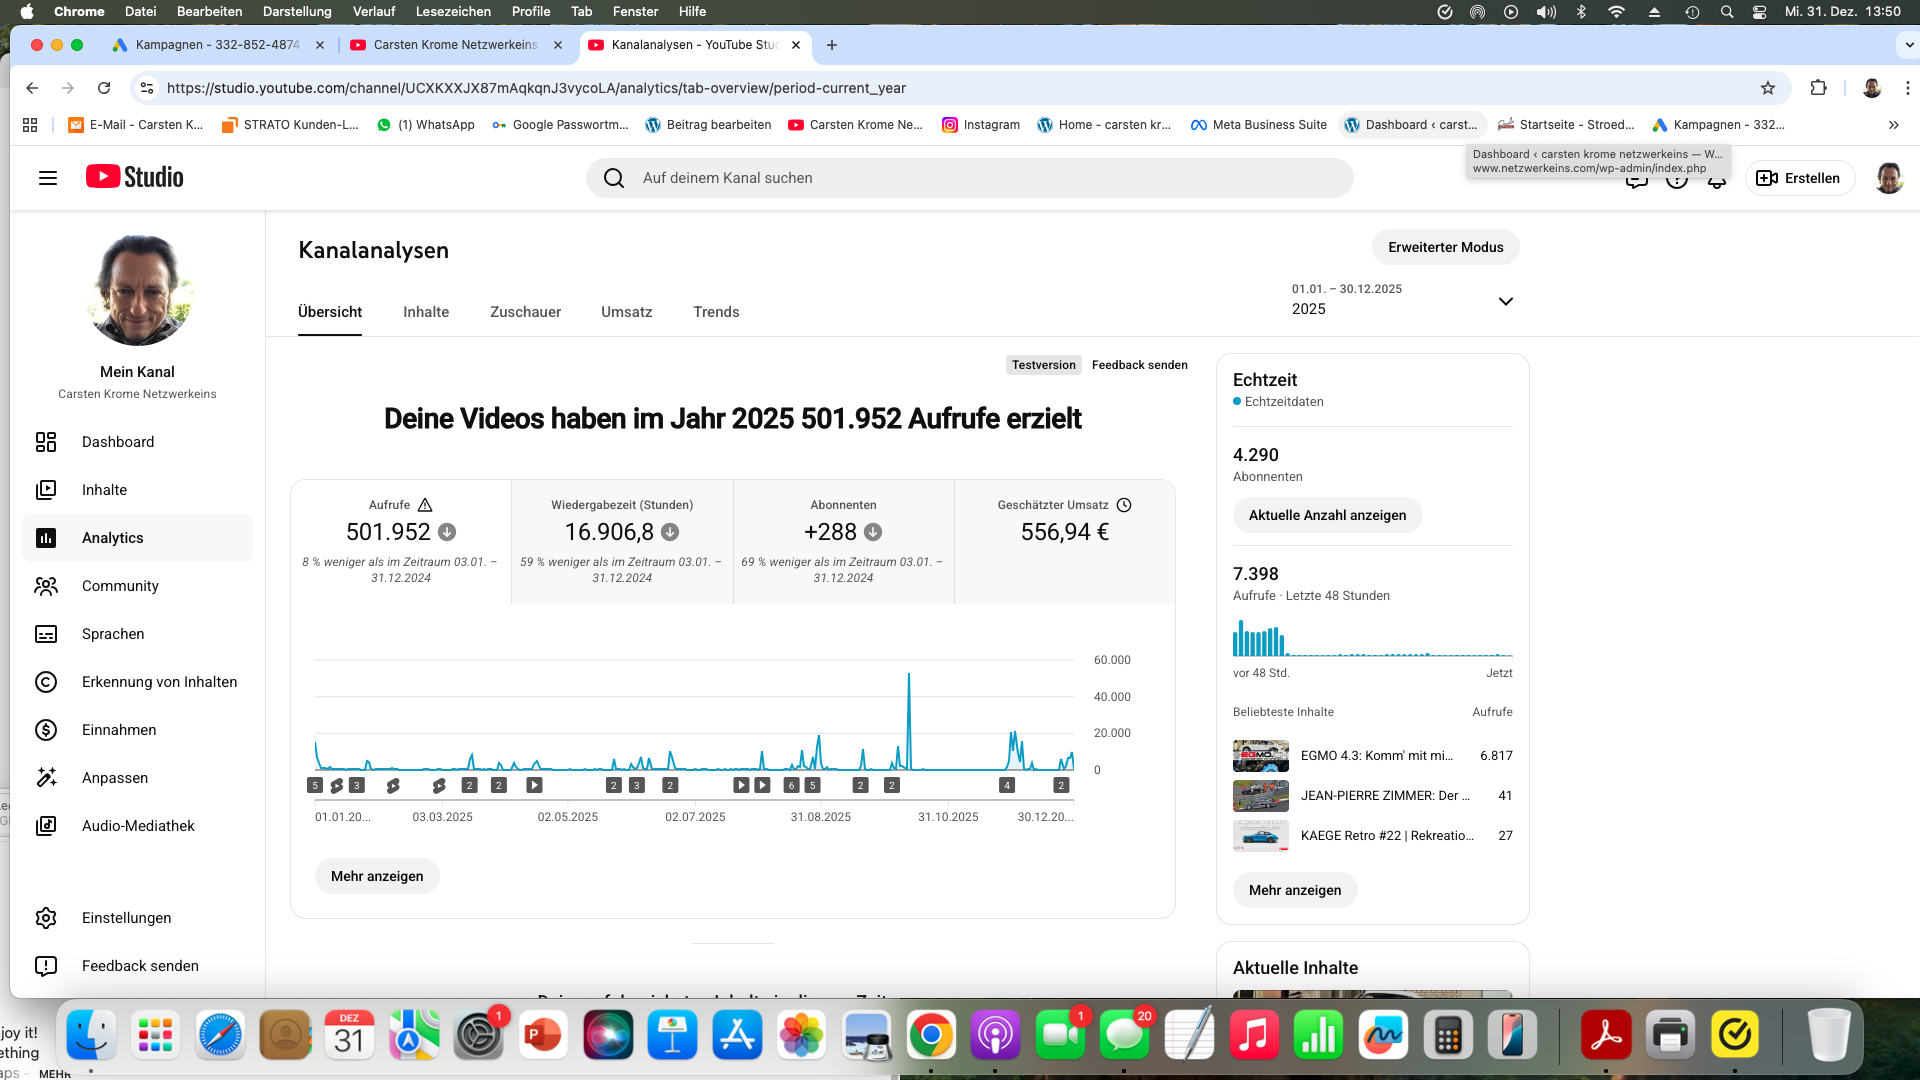Click the video publish marker on timeline
Viewport: 1920px width, 1080px height.
click(x=535, y=785)
